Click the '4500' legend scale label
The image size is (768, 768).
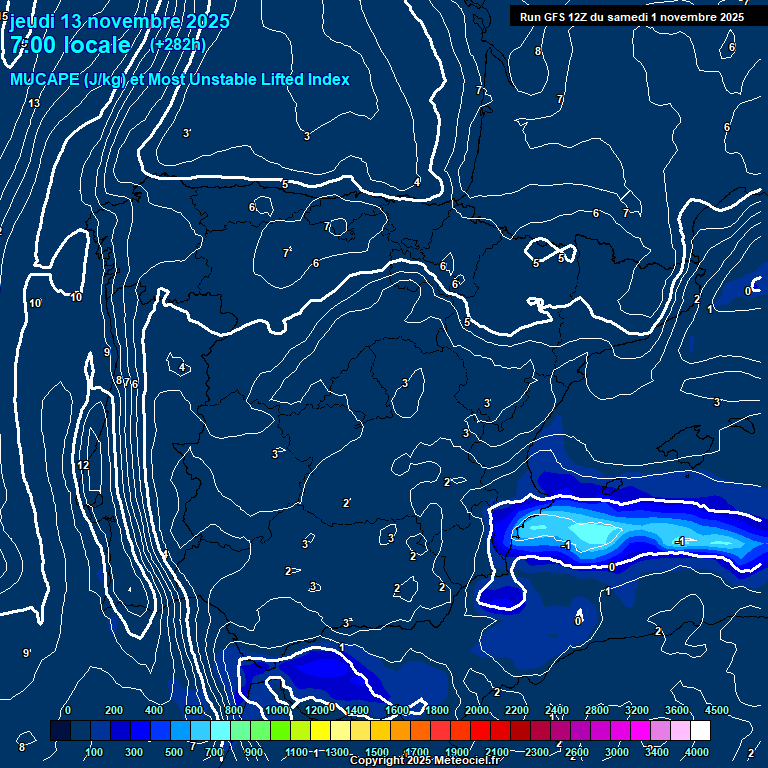717,710
